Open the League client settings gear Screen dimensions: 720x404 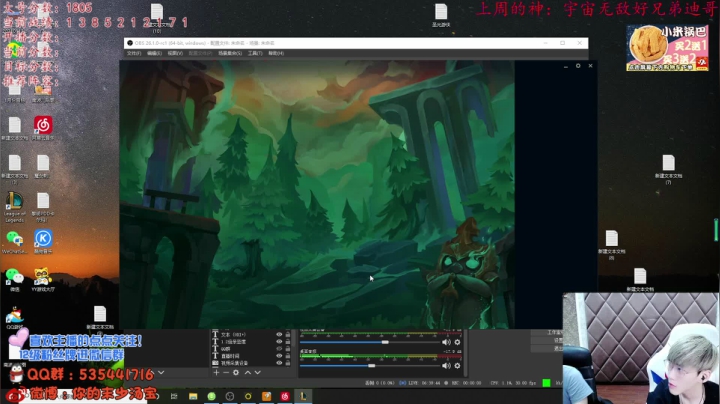(578, 66)
